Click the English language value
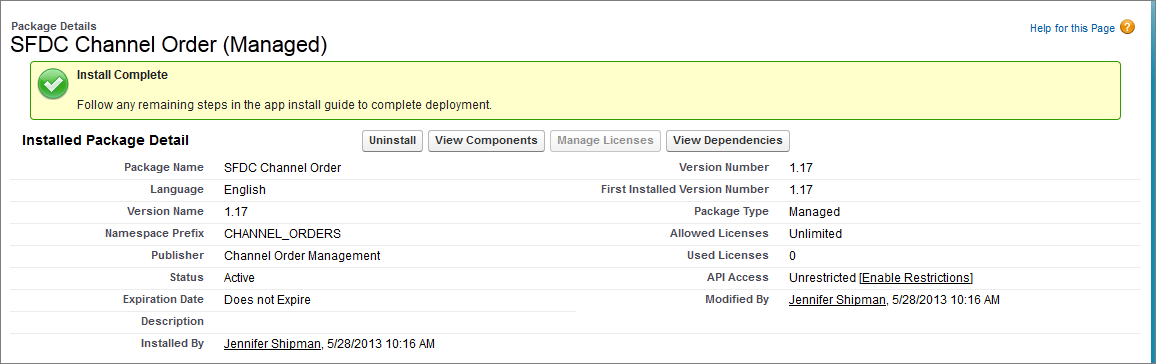The image size is (1156, 364). (245, 189)
